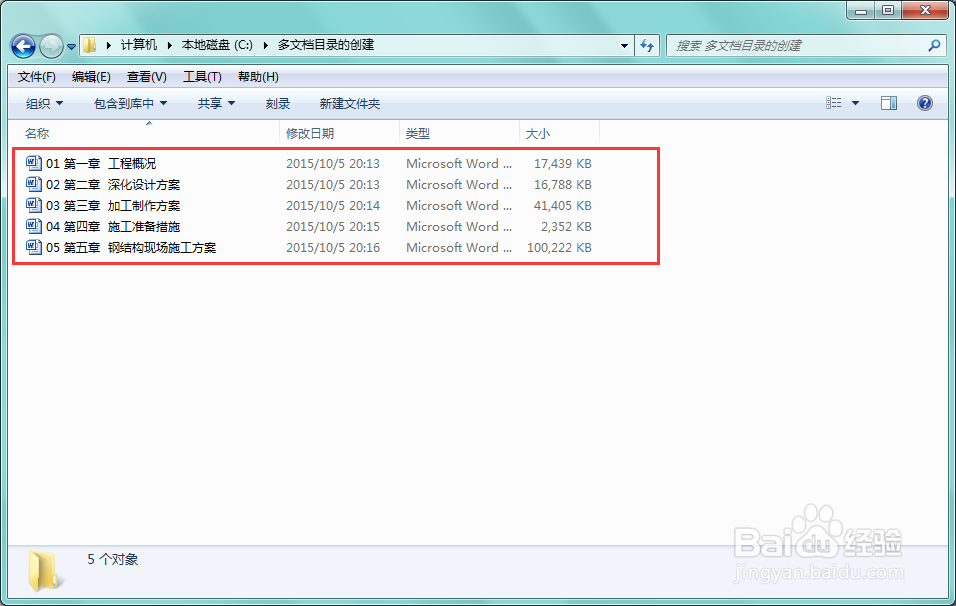Image resolution: width=956 pixels, height=606 pixels.
Task: Toggle the preview pane button
Action: [889, 103]
